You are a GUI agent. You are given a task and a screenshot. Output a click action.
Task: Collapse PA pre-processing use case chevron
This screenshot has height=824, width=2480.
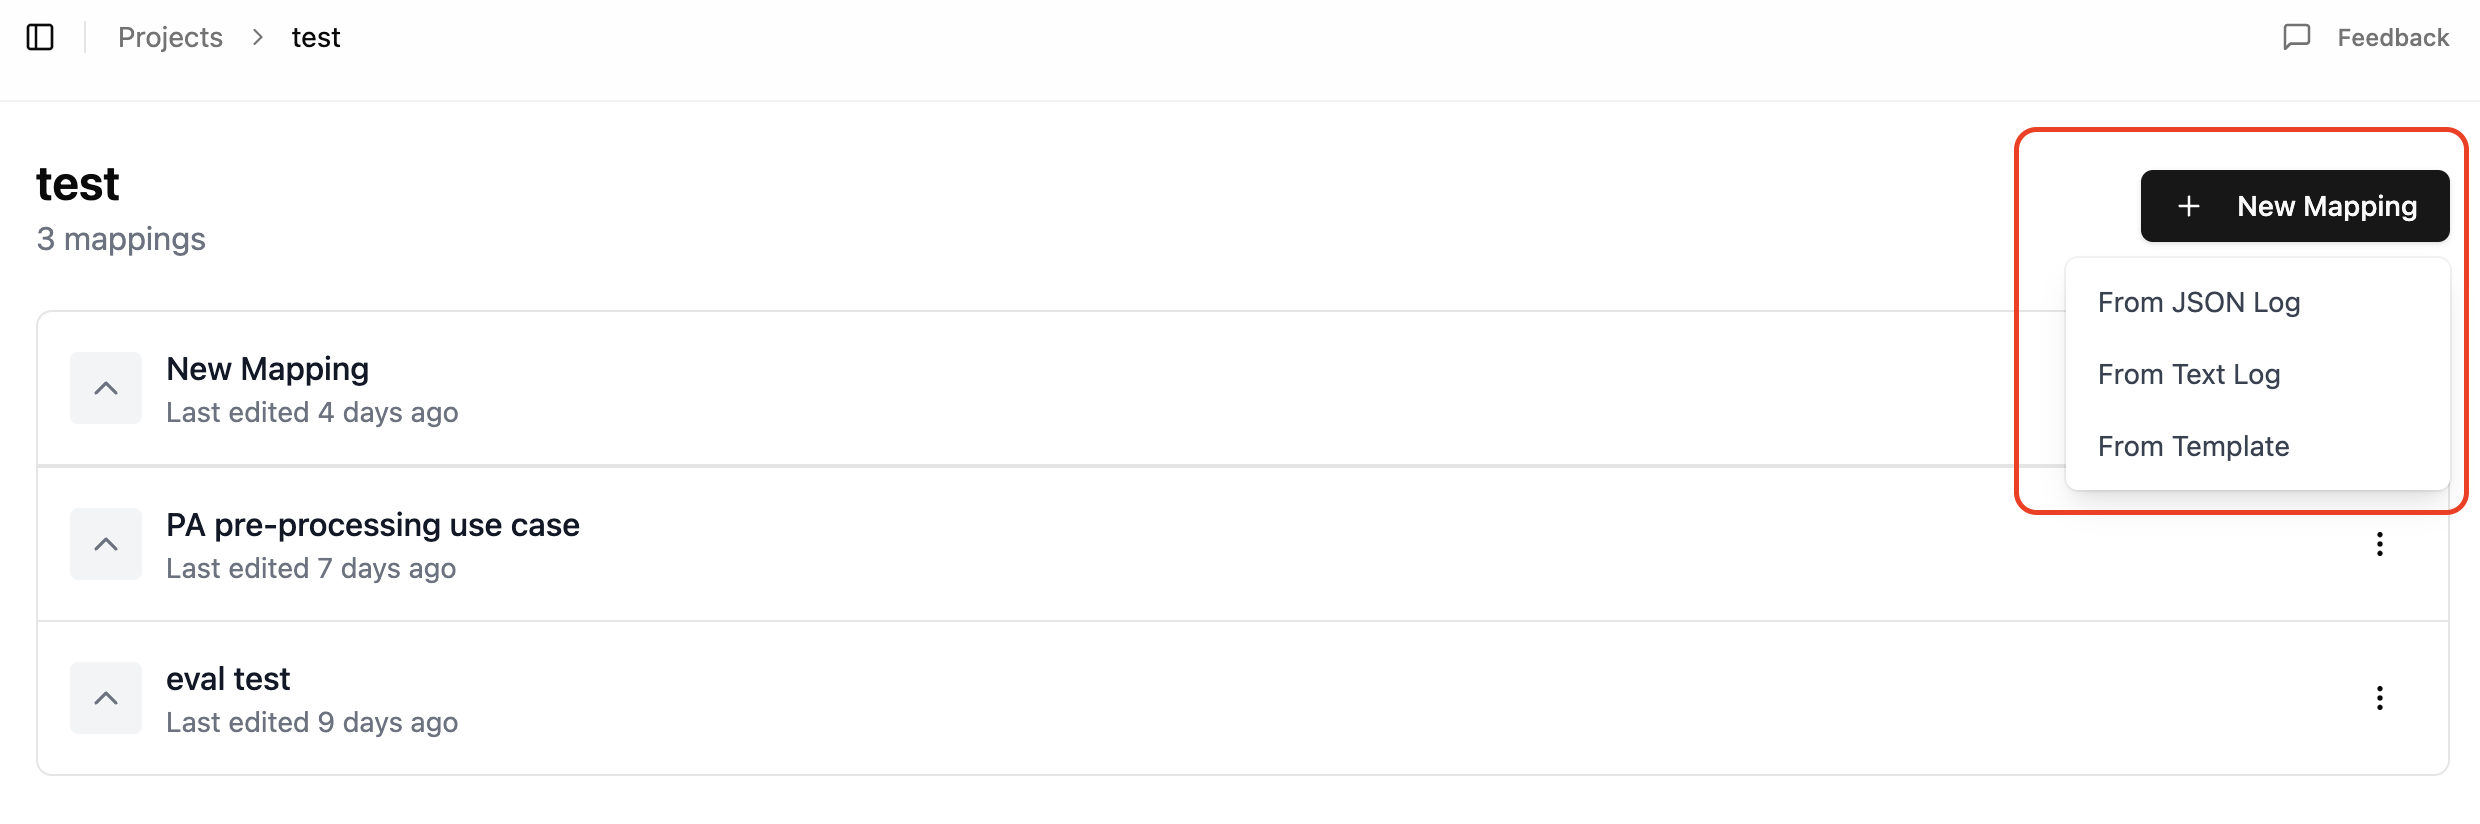(106, 544)
